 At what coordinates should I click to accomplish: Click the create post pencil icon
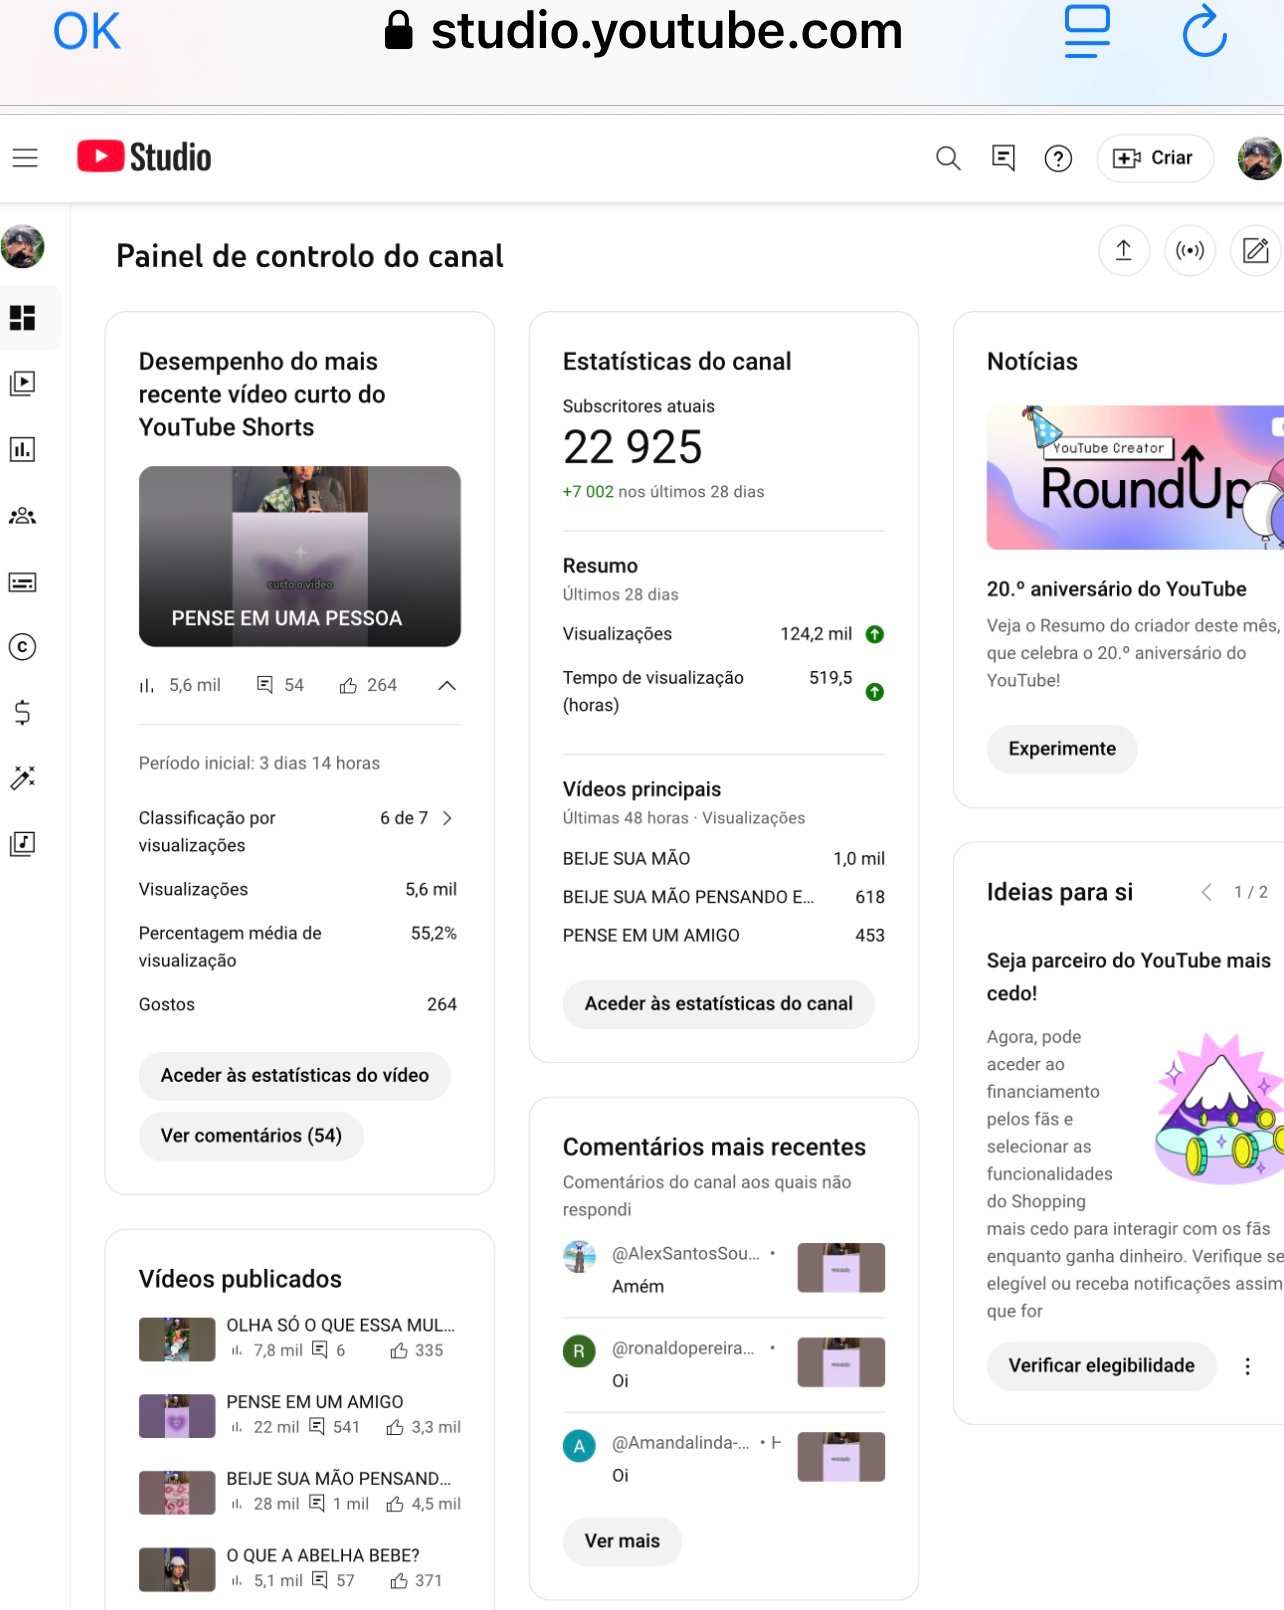pos(1256,250)
